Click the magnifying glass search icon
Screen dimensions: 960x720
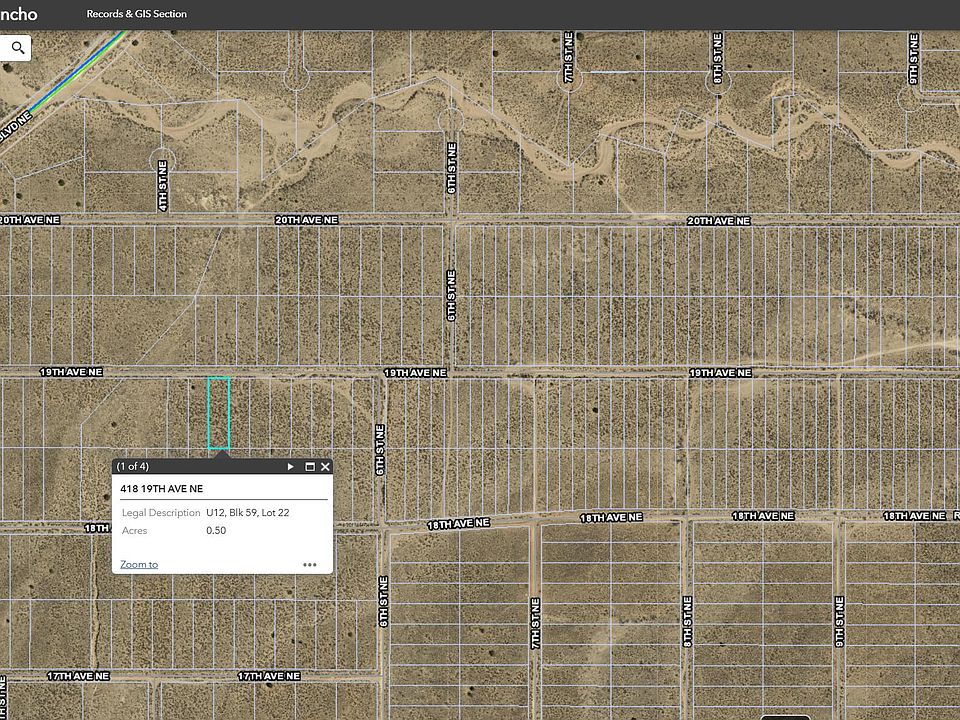(18, 47)
